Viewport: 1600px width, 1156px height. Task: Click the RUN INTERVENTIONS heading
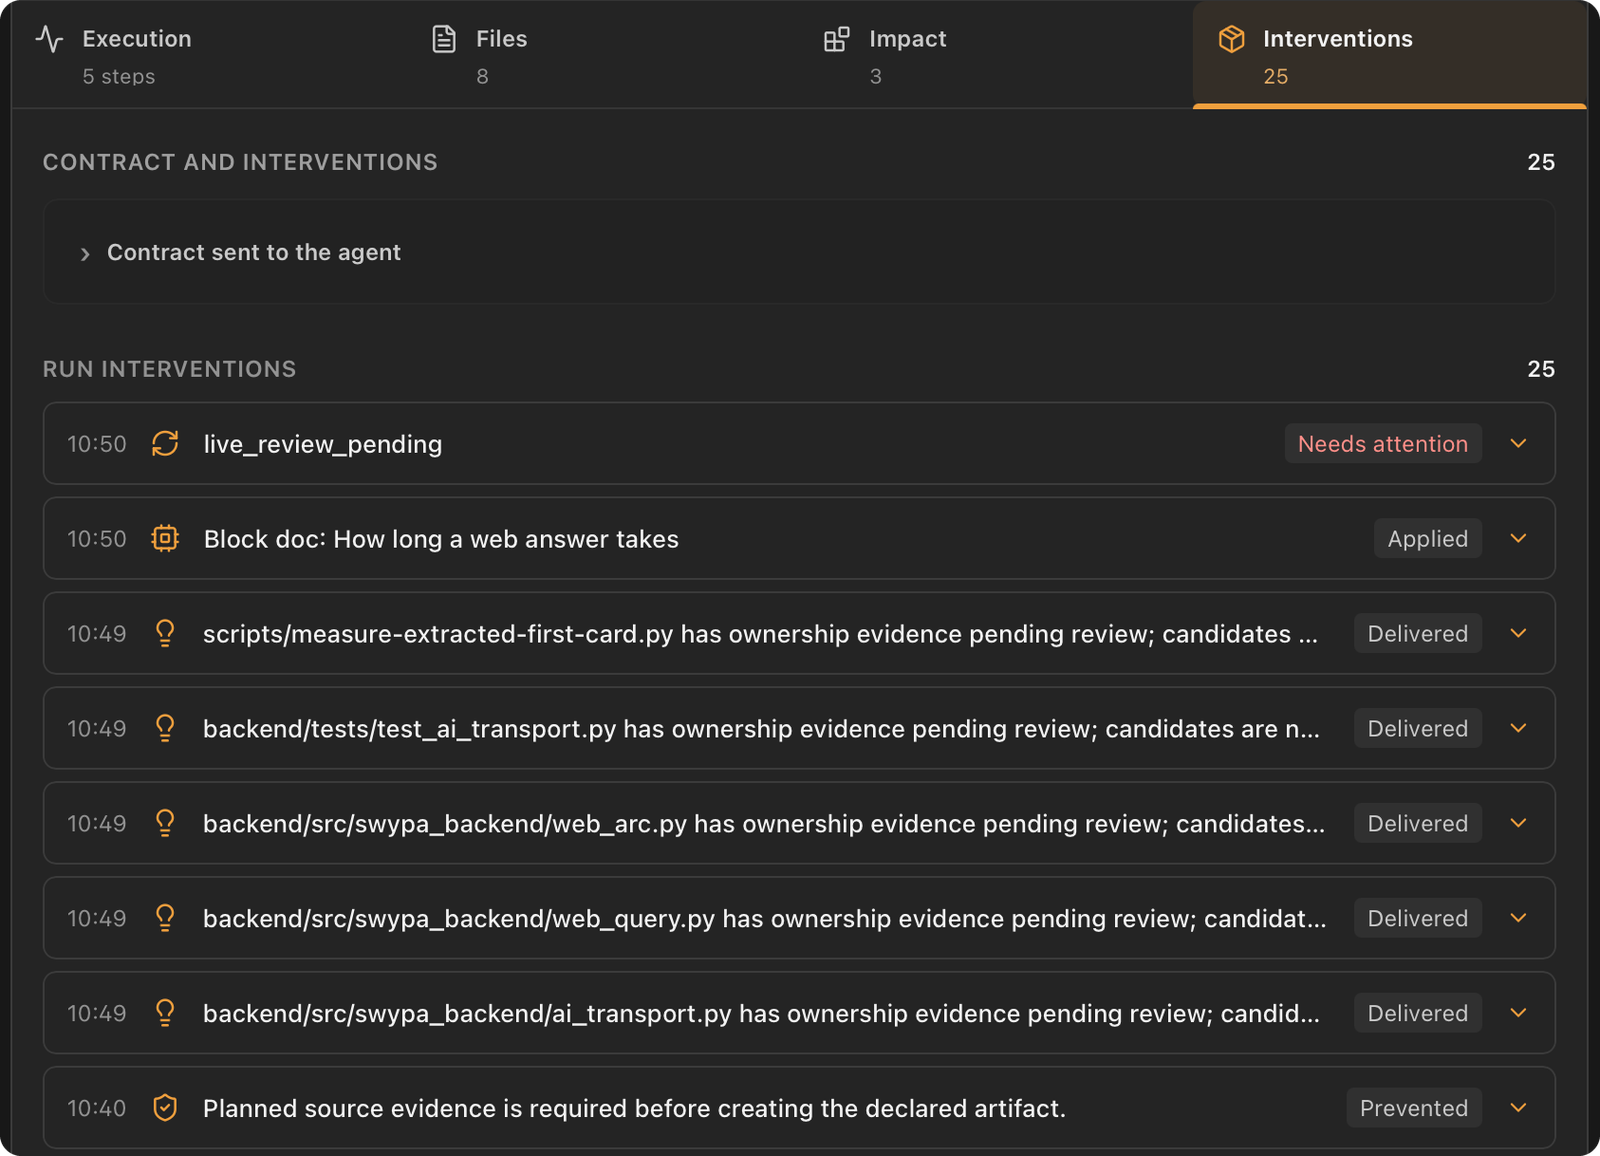pos(170,369)
